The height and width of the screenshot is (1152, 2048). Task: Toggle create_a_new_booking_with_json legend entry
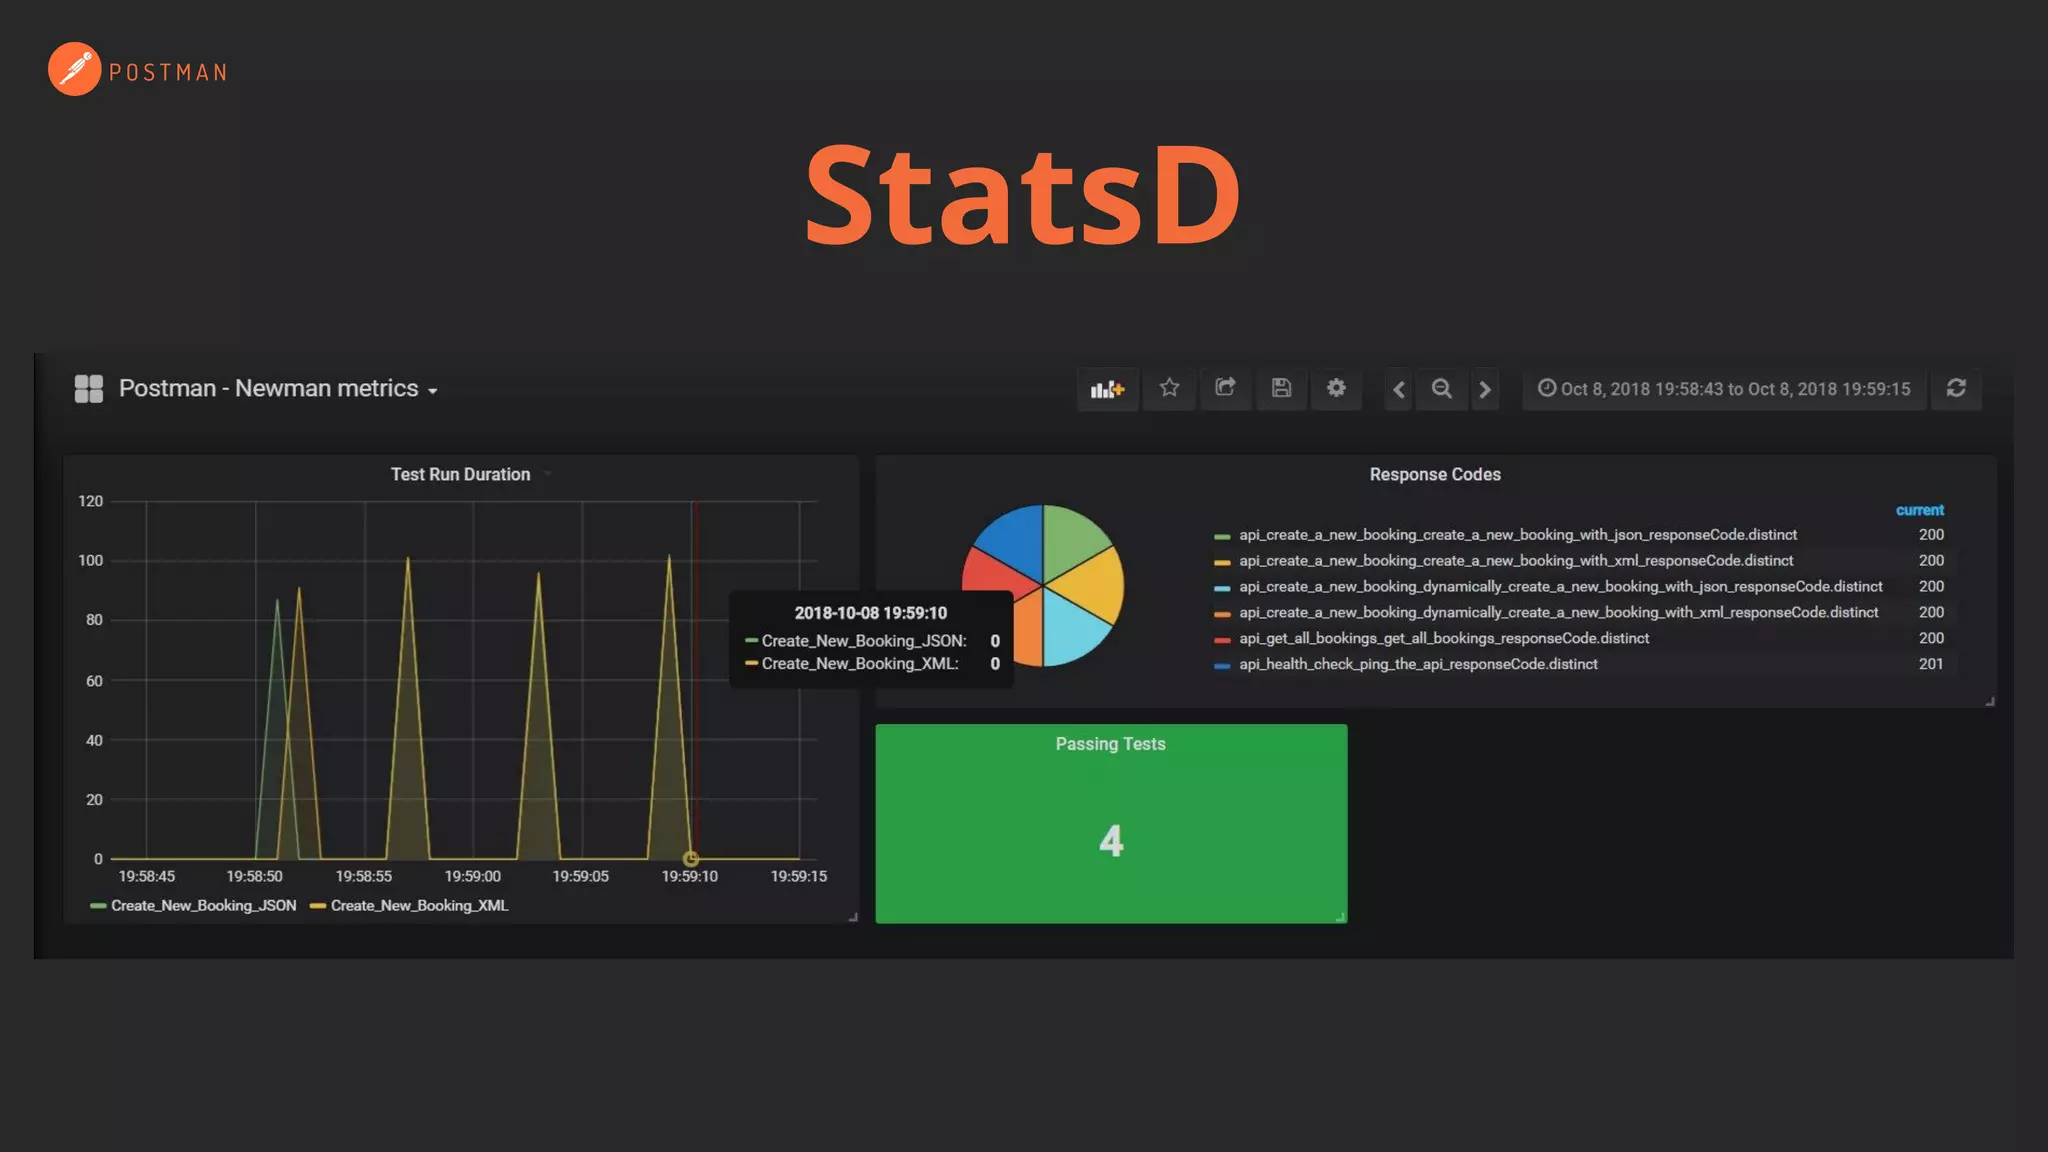tap(1518, 535)
